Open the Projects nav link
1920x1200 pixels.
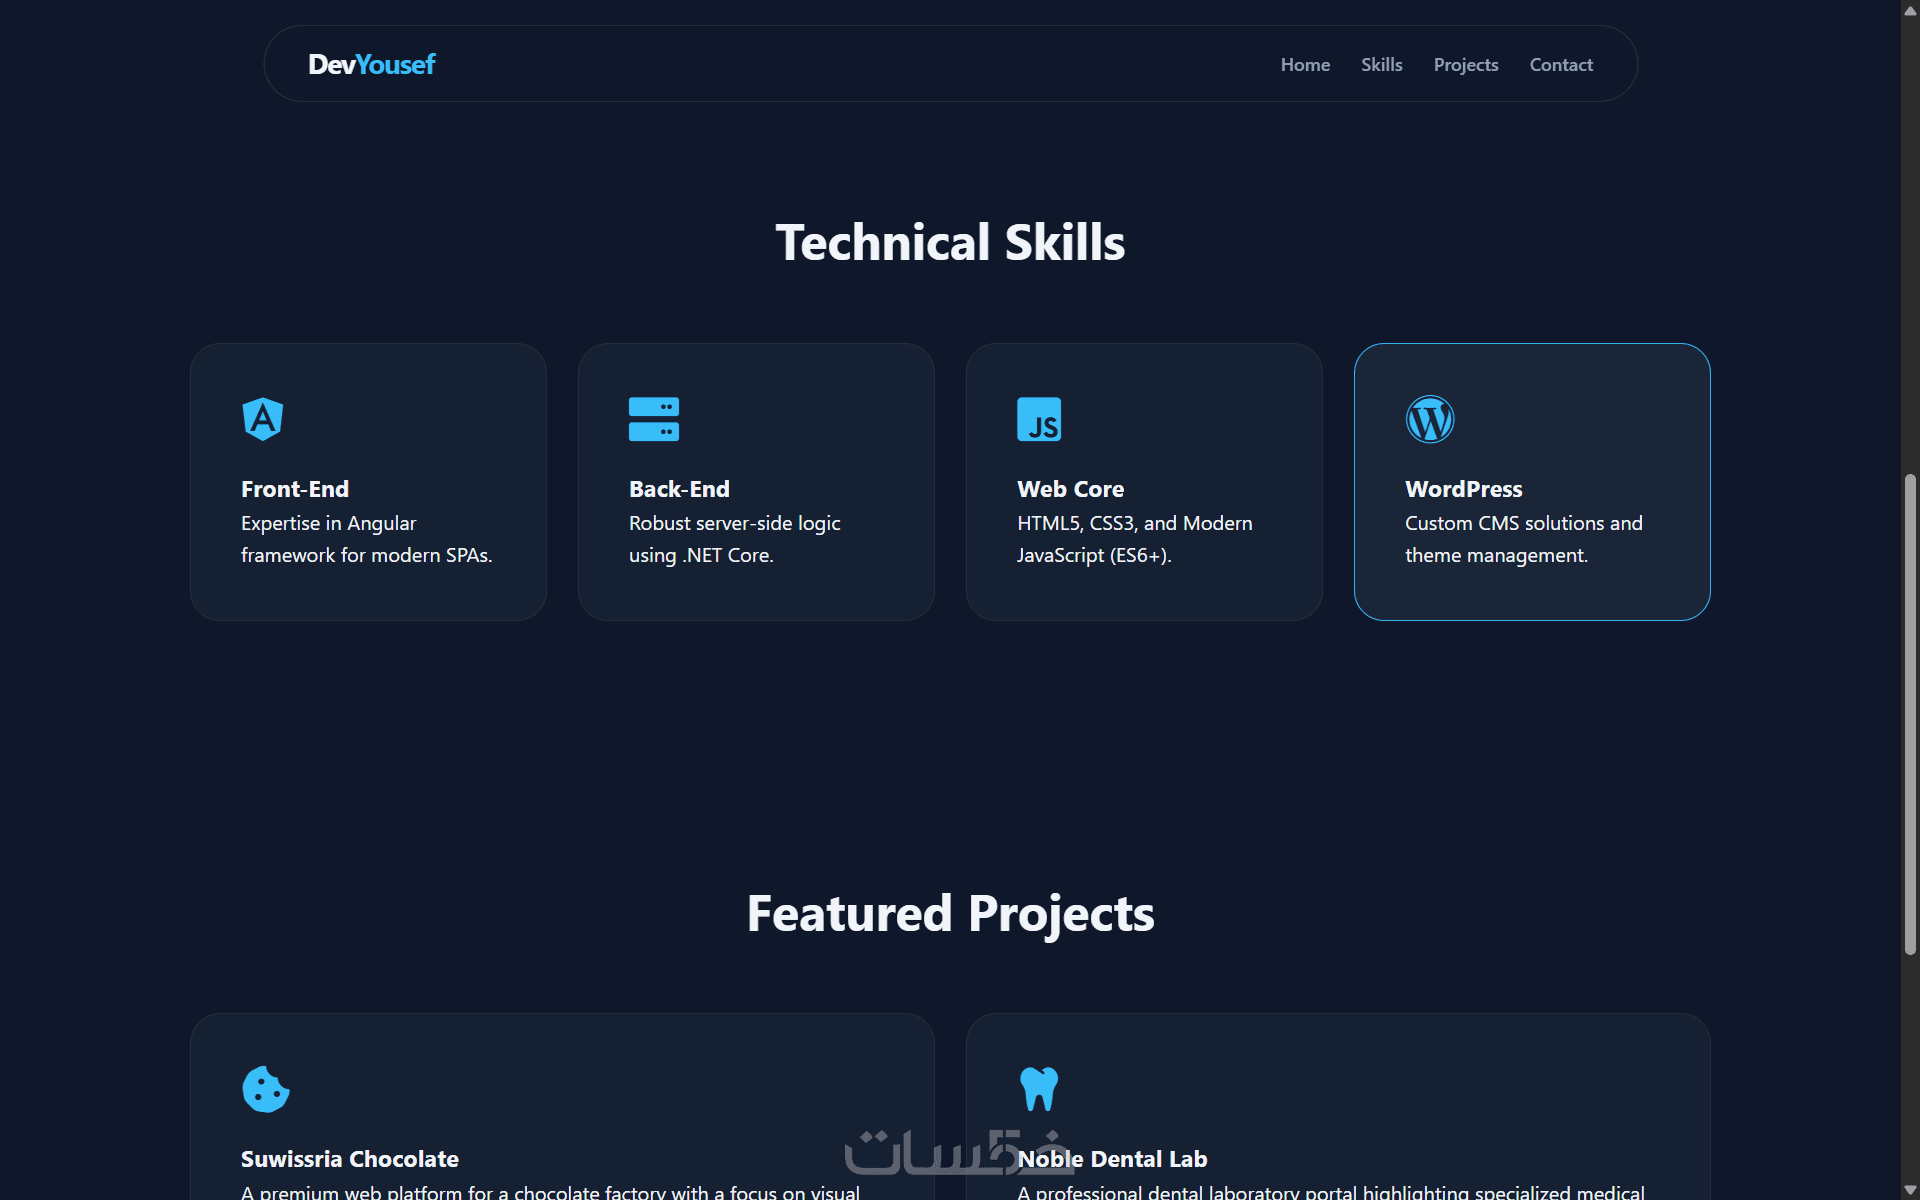1465,64
